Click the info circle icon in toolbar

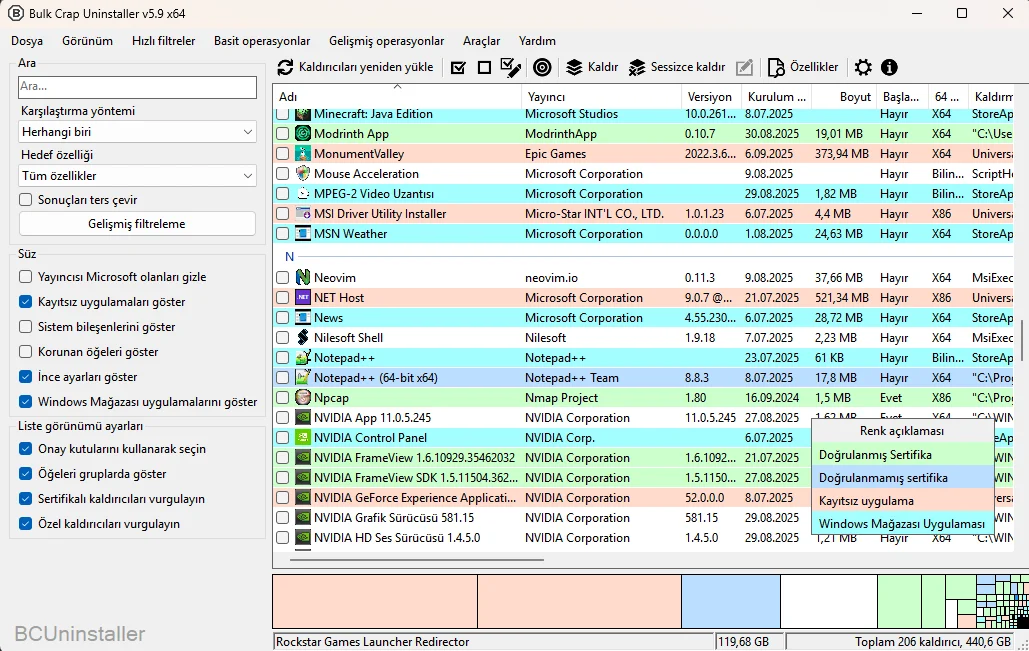click(x=889, y=67)
